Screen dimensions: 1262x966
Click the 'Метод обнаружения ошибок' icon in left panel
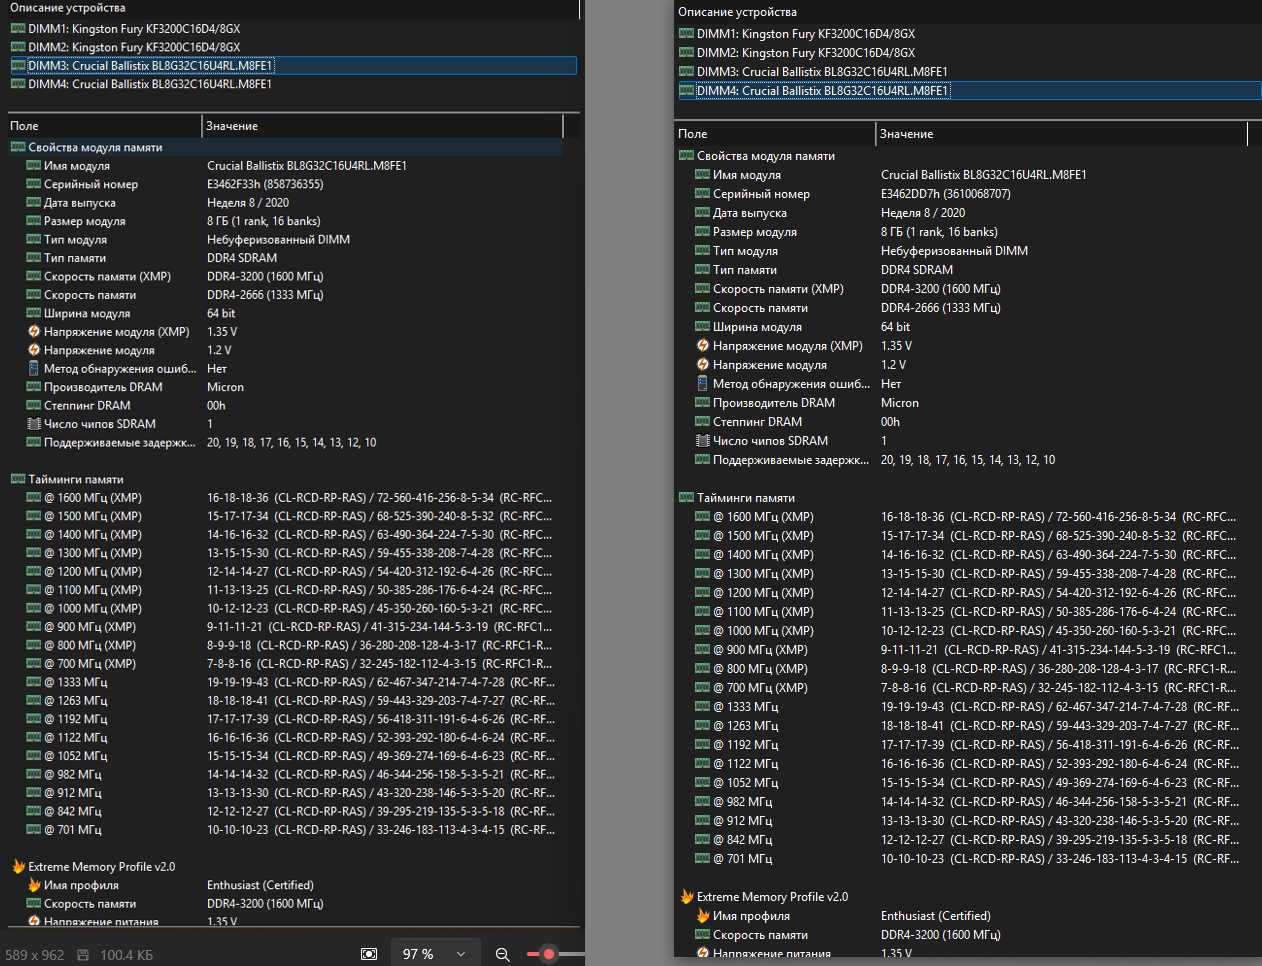click(x=34, y=369)
